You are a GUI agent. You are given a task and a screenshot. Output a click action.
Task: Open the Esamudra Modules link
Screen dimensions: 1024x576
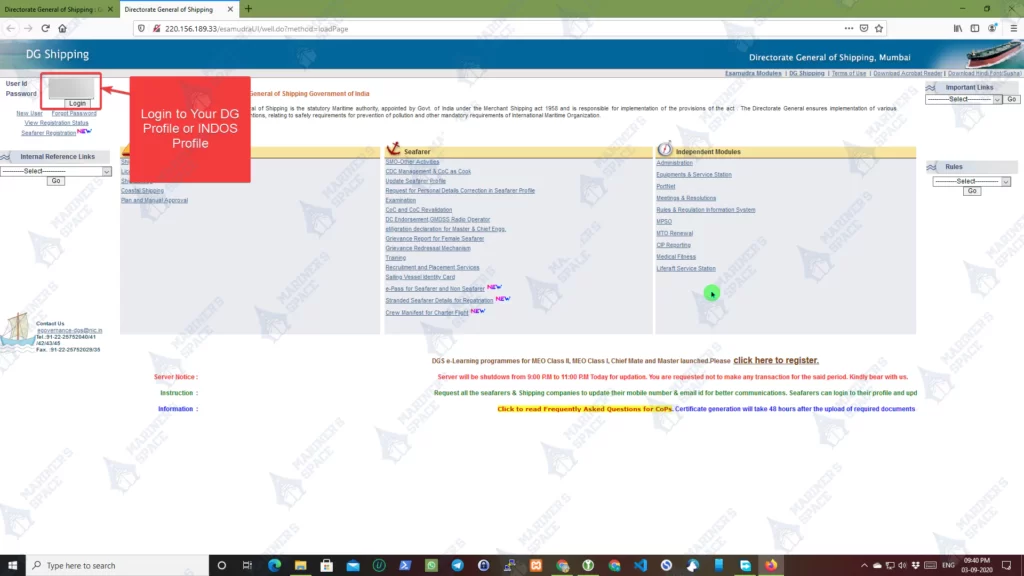coord(753,73)
